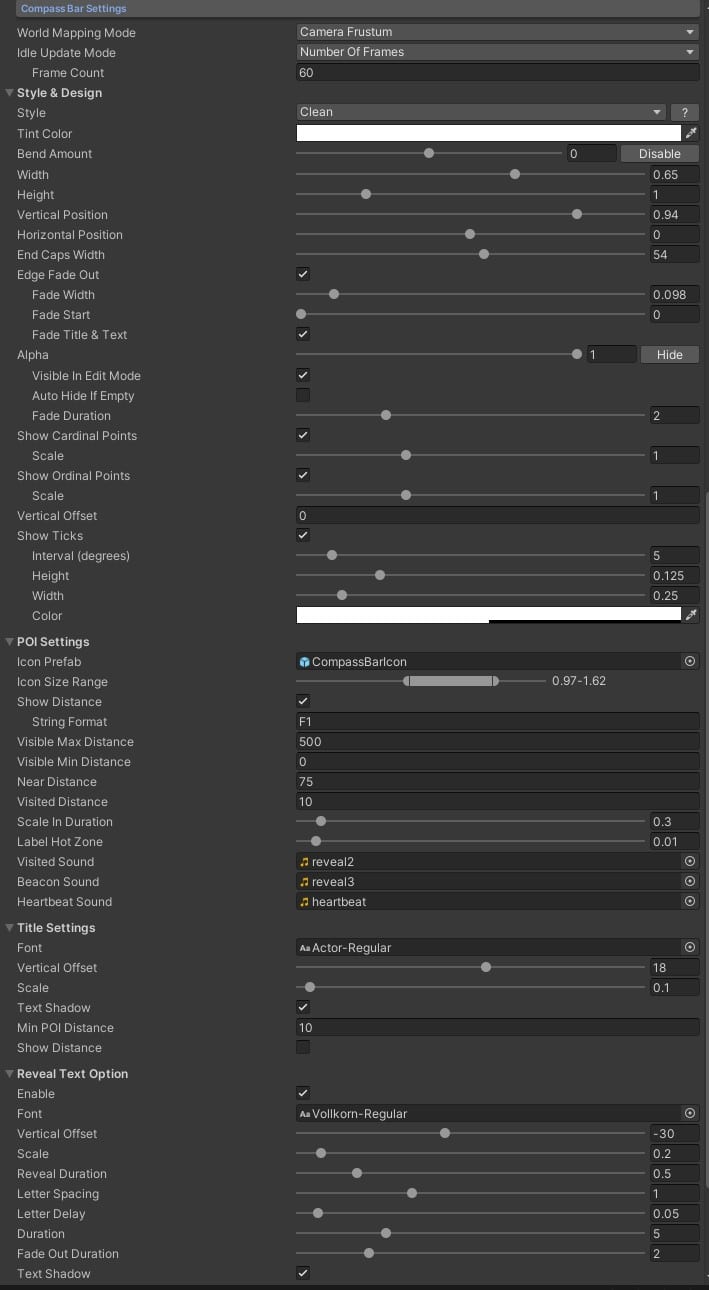
Task: Click the eyedropper icon beside Tint Color
Action: pyautogui.click(x=690, y=133)
